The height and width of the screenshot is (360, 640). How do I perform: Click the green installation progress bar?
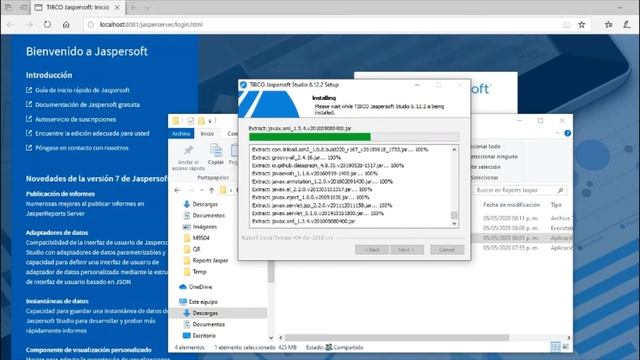[x=354, y=137]
